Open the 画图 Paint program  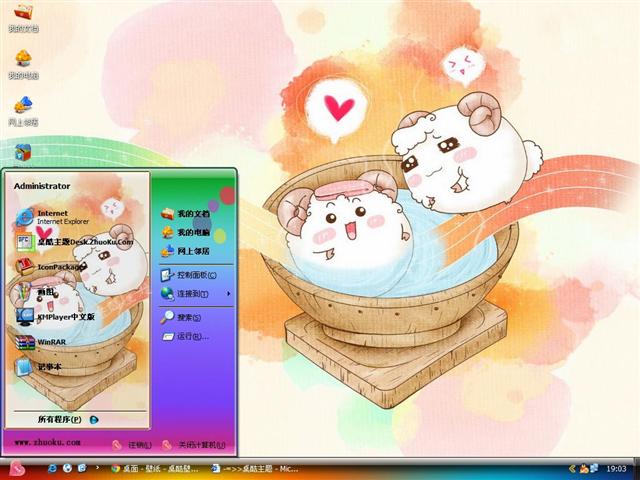tap(35, 292)
